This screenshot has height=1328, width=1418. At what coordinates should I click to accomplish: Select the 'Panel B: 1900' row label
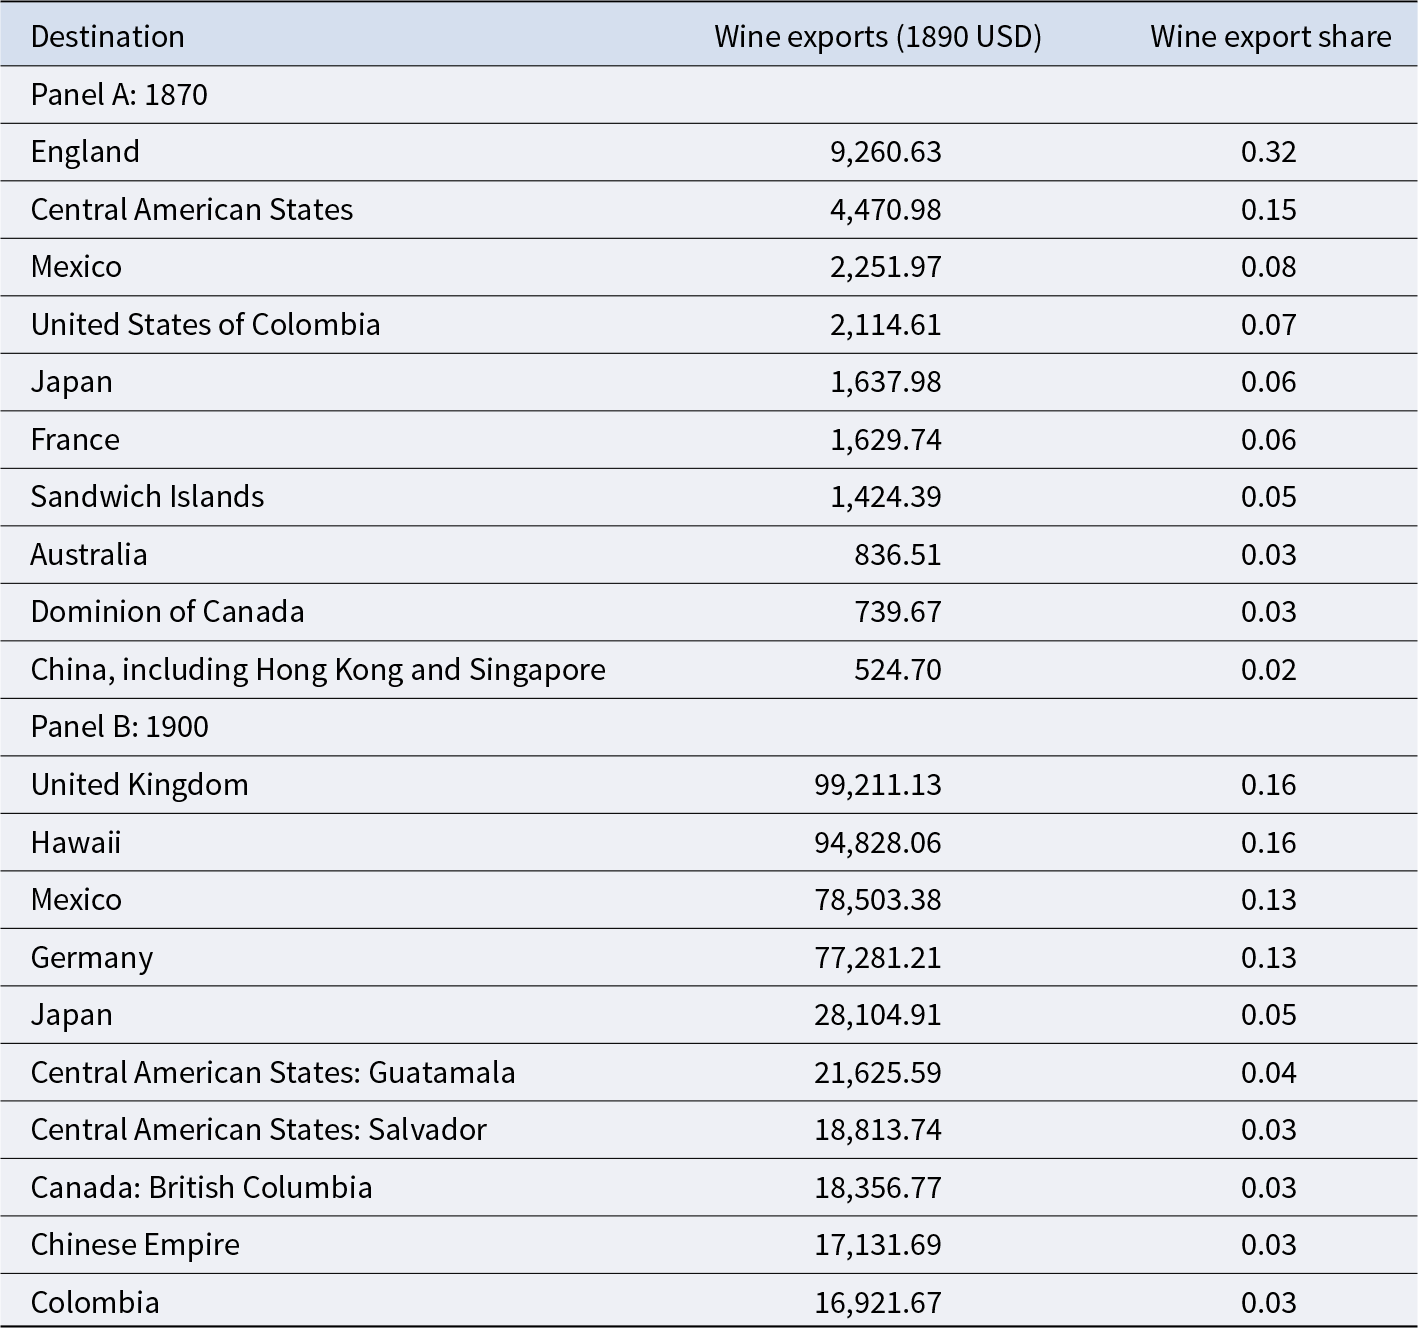tap(119, 727)
